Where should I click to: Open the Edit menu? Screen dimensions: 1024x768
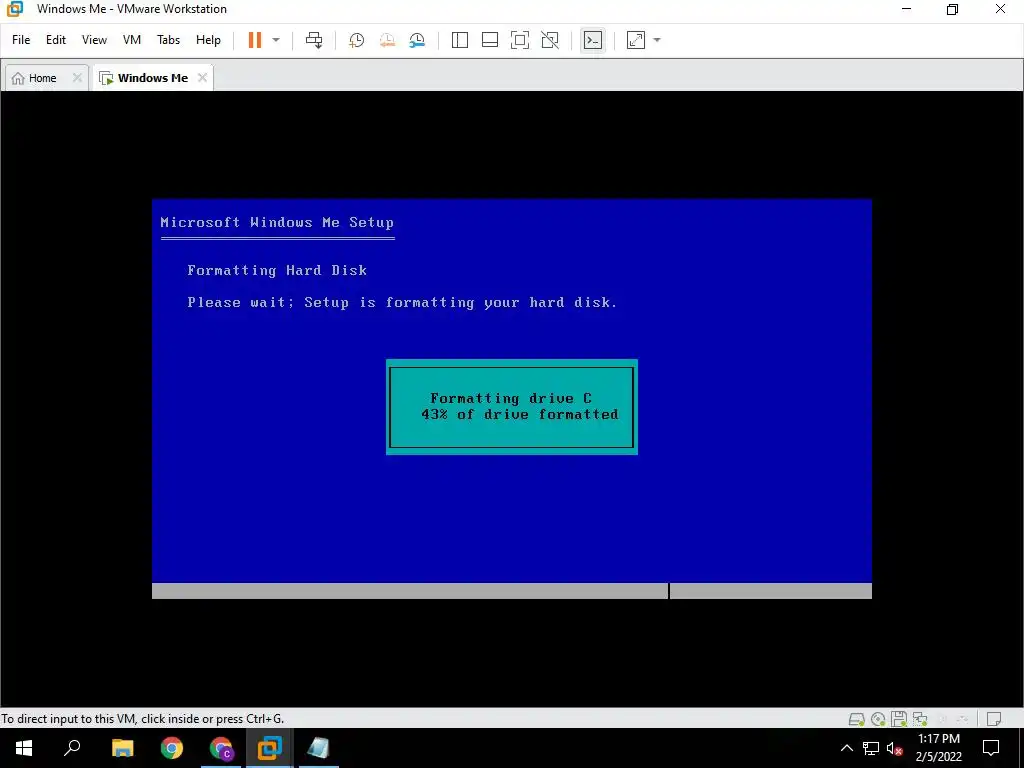[56, 40]
